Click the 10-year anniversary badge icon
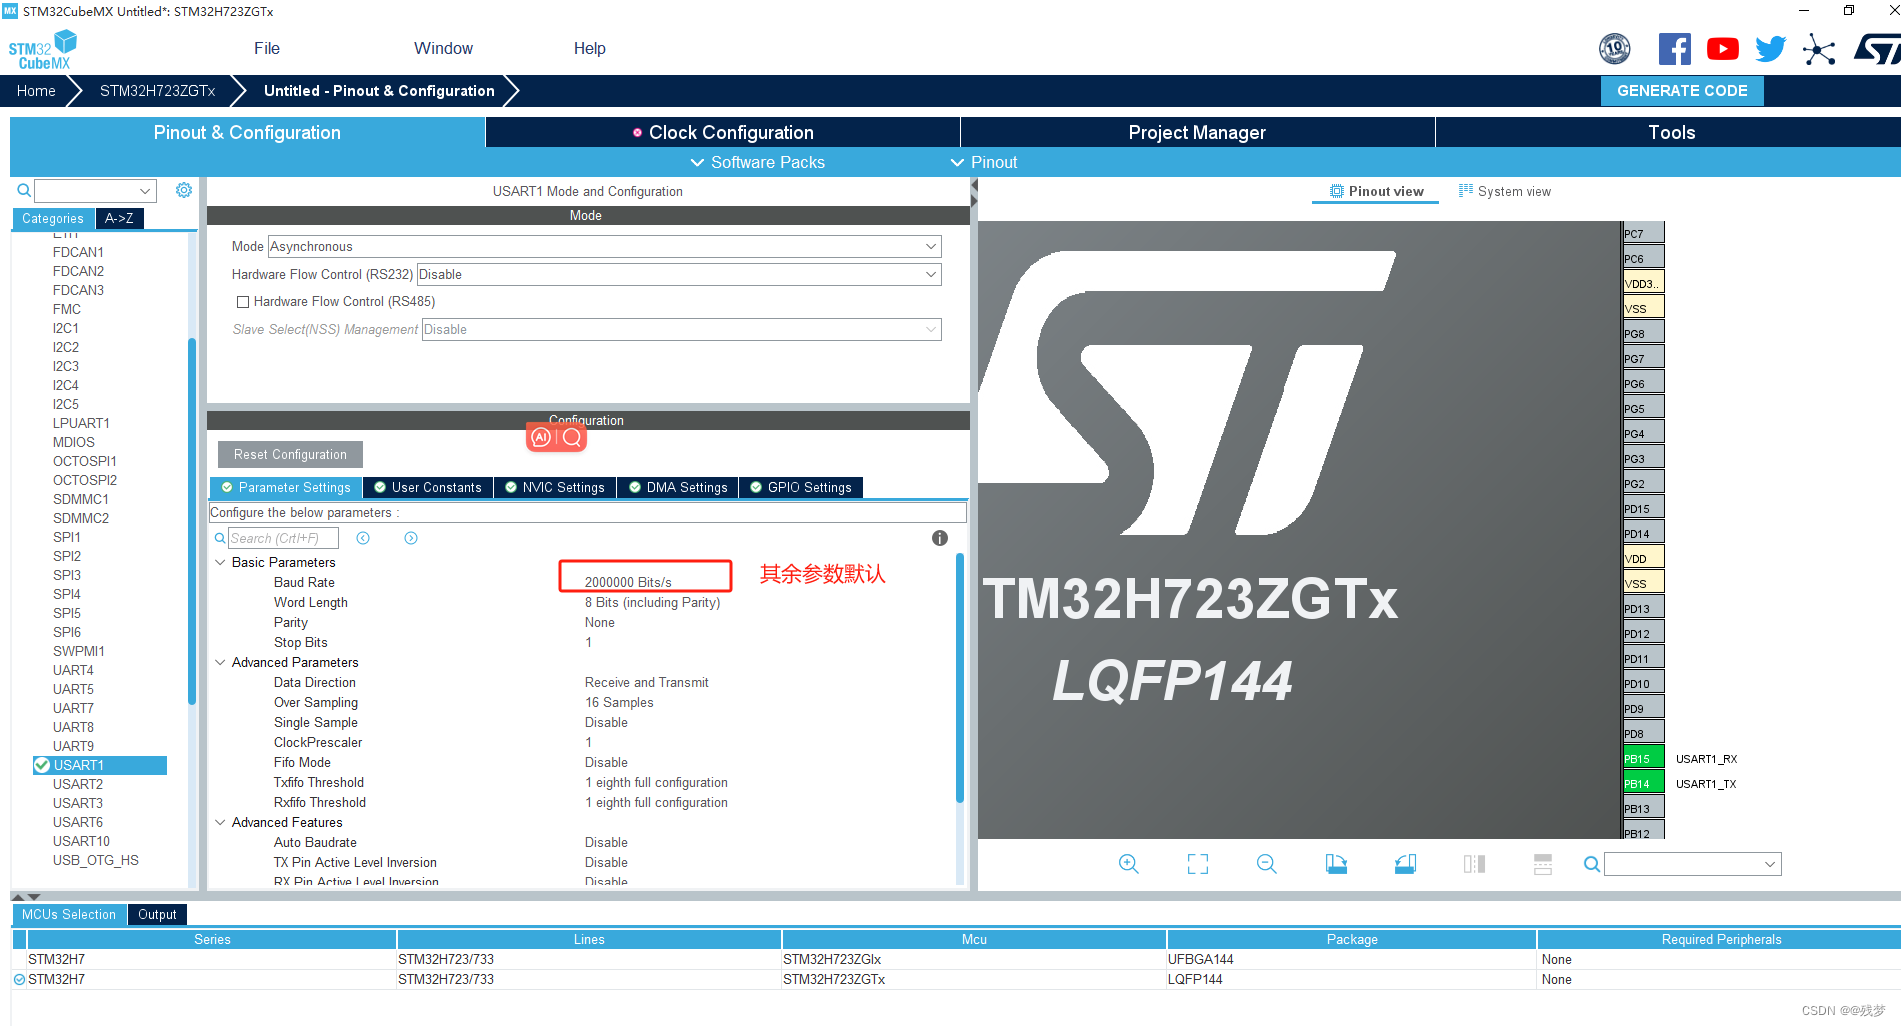The width and height of the screenshot is (1901, 1026). [x=1615, y=48]
